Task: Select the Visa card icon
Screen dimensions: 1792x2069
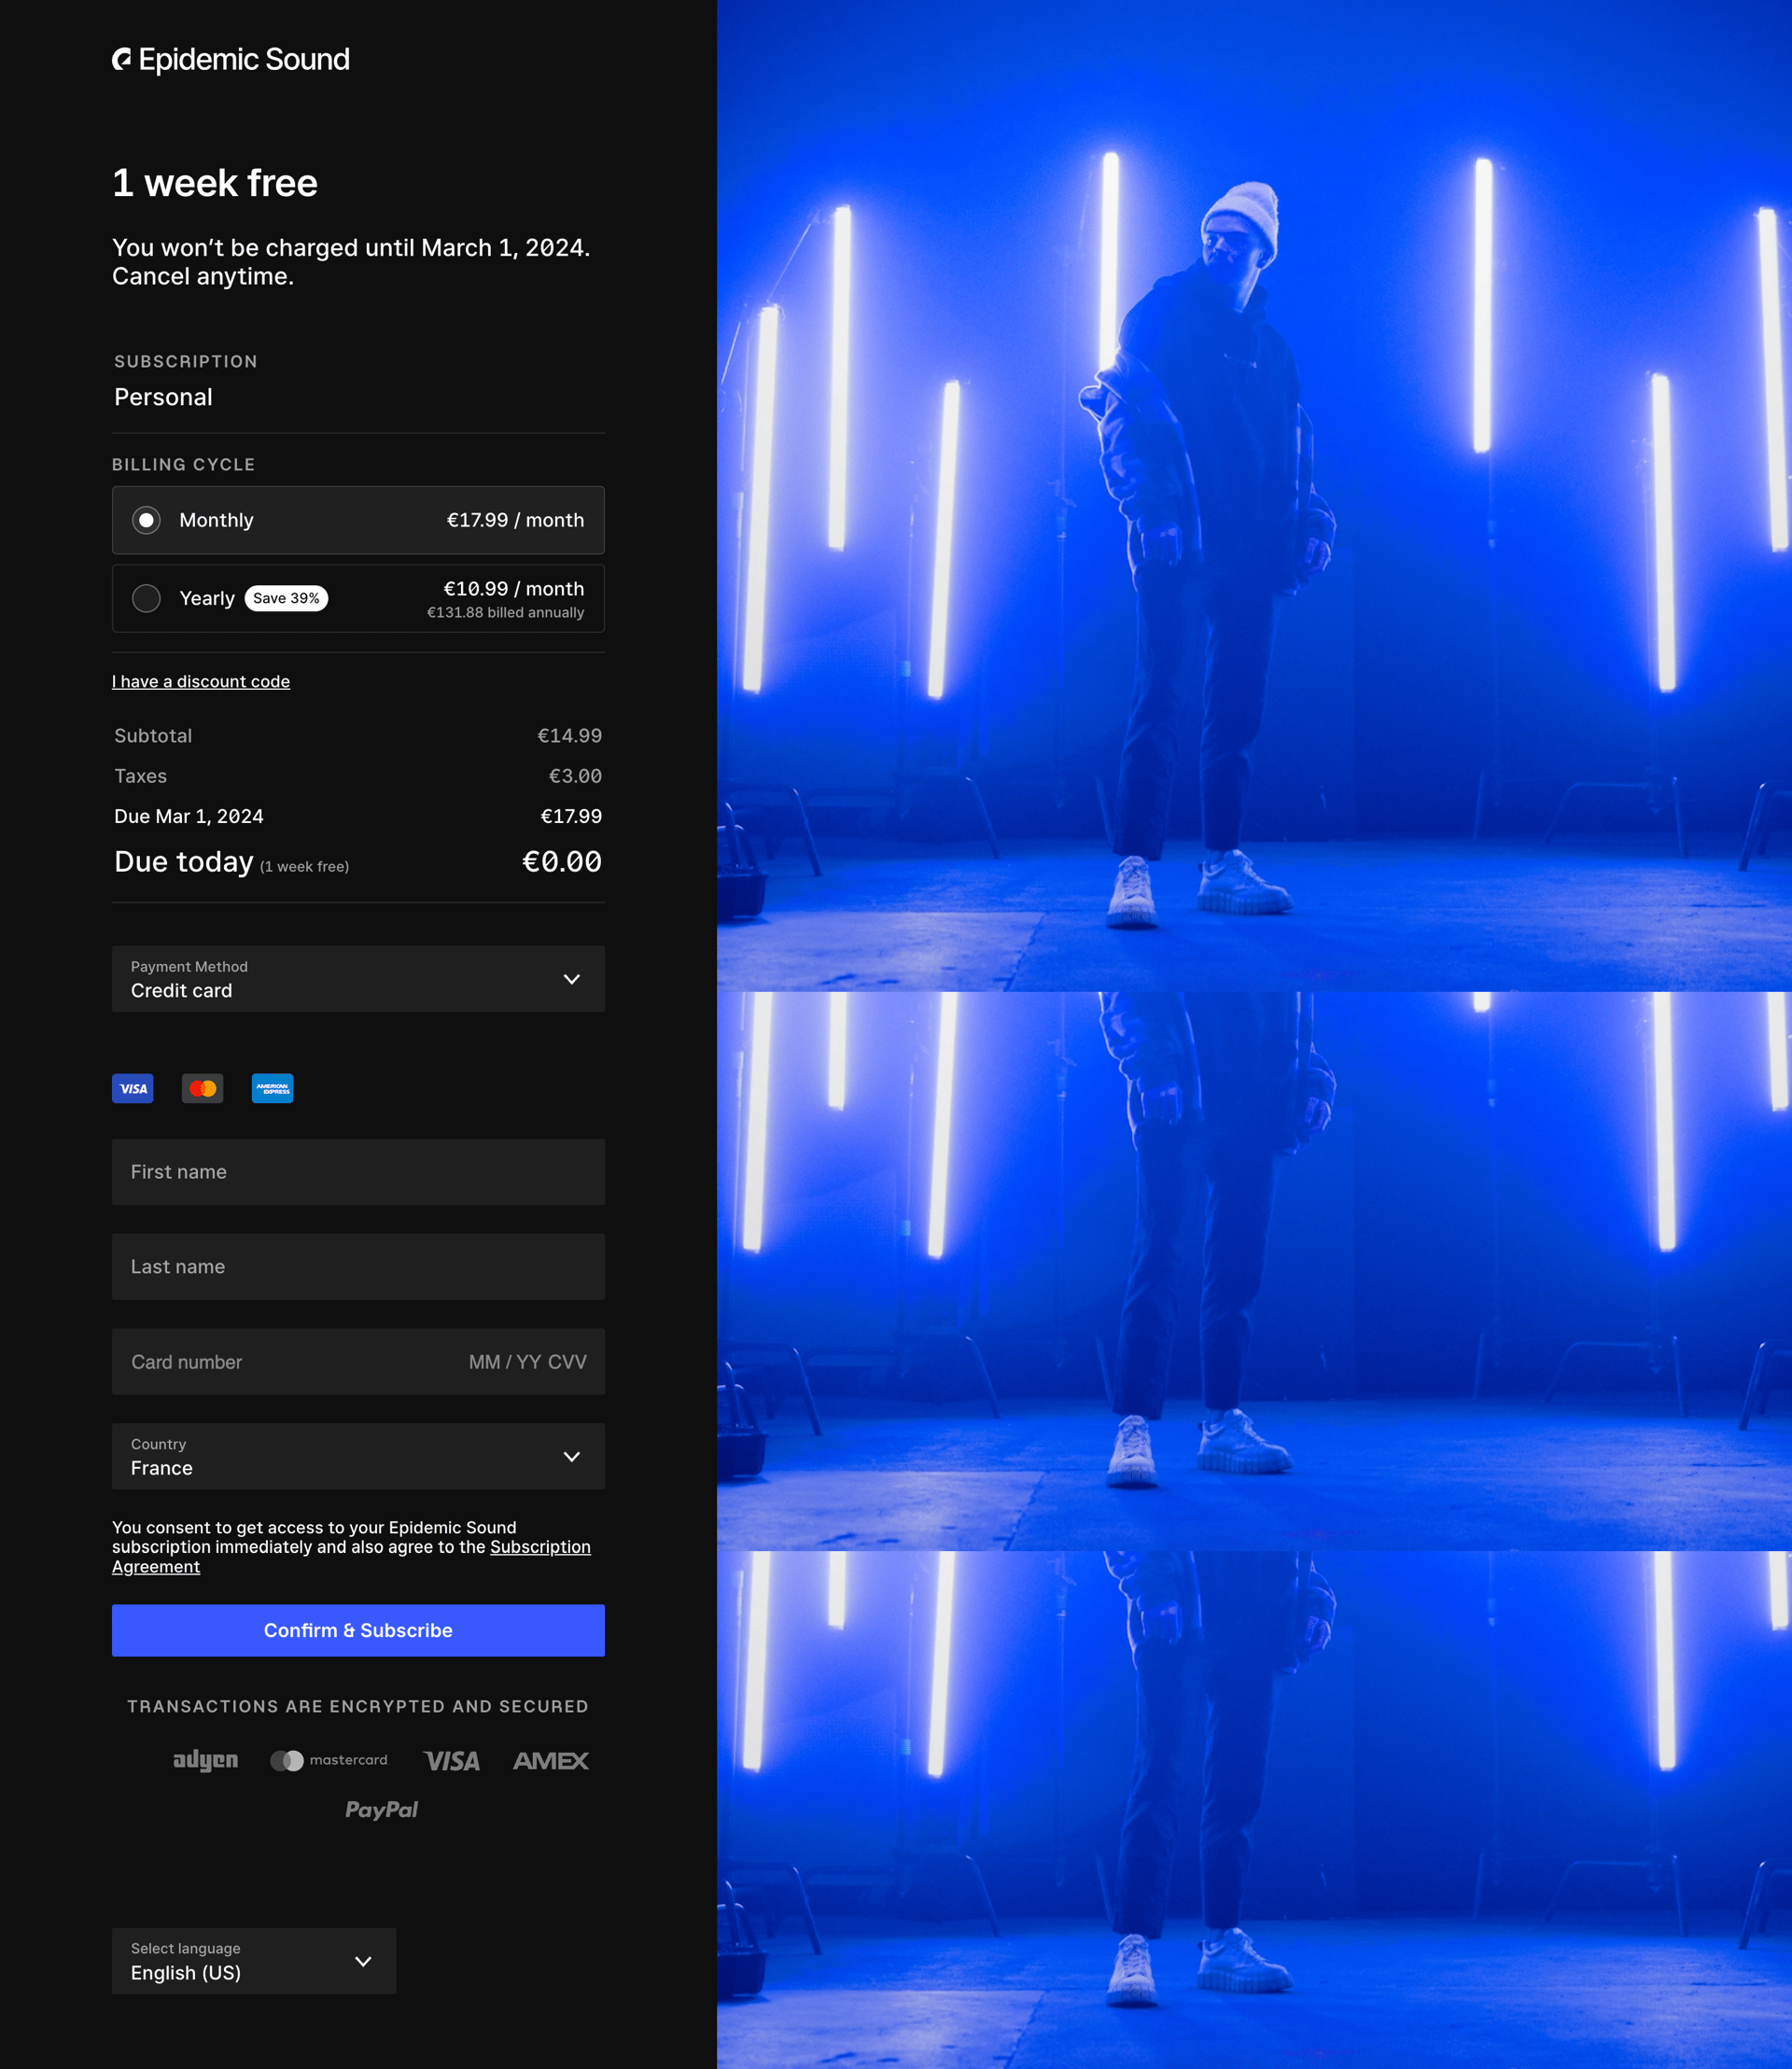Action: coord(133,1088)
